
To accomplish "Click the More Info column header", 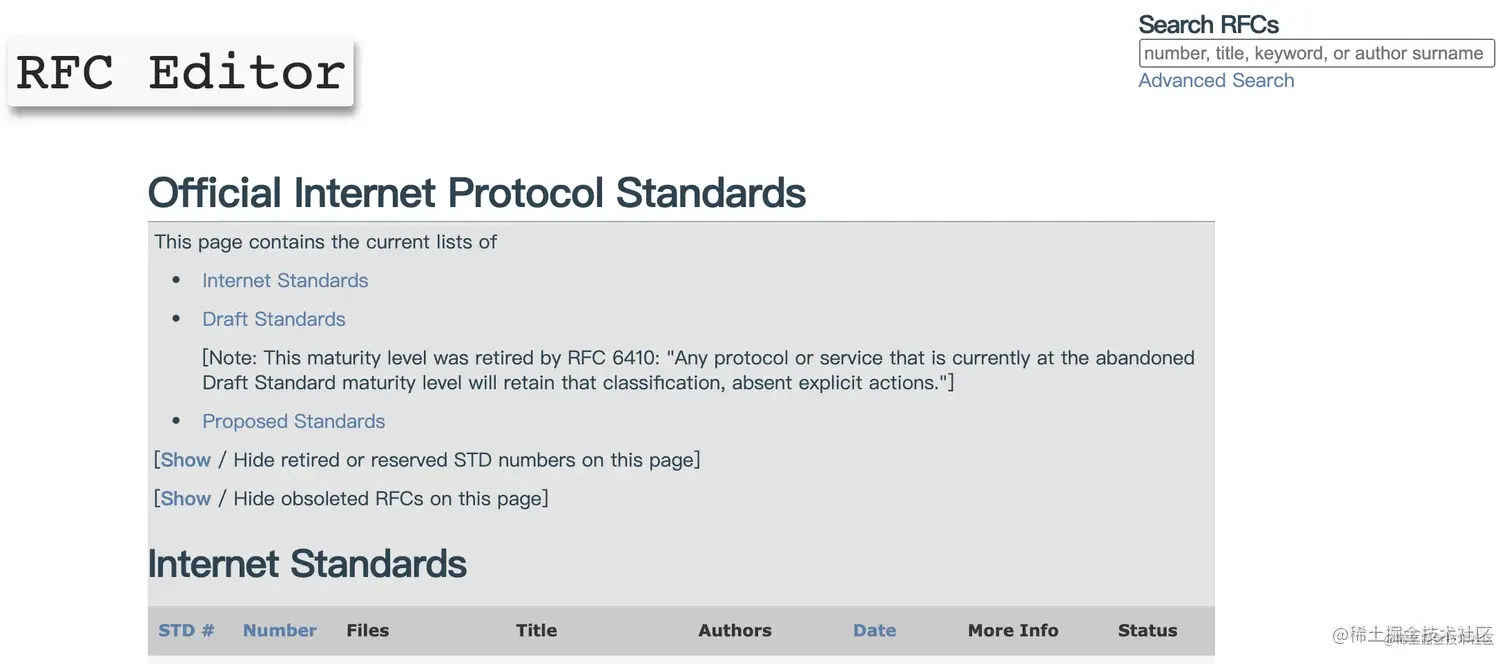I will click(1013, 631).
